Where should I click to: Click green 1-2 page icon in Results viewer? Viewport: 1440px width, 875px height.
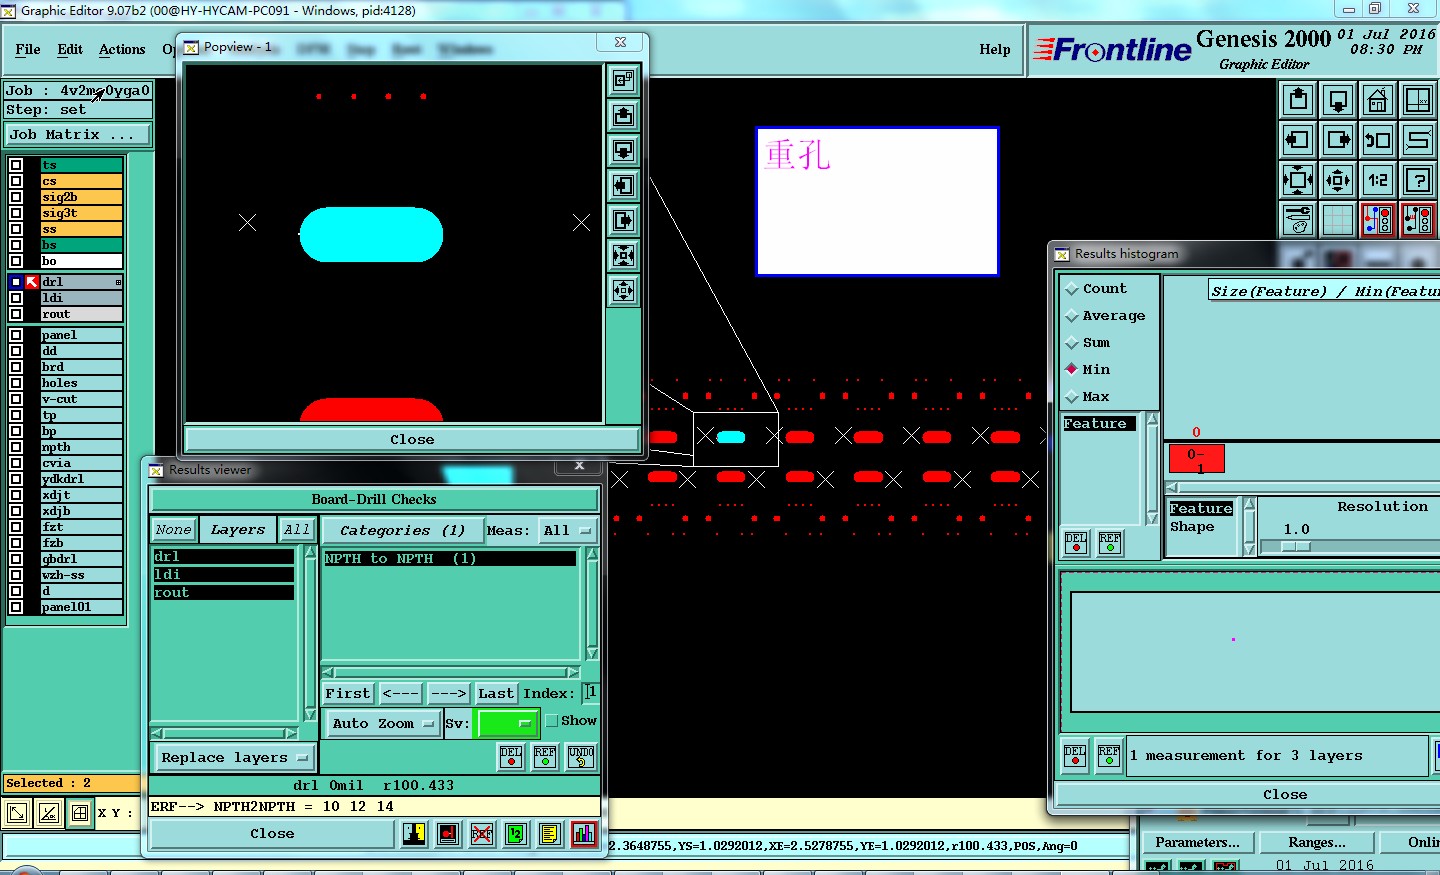[516, 833]
